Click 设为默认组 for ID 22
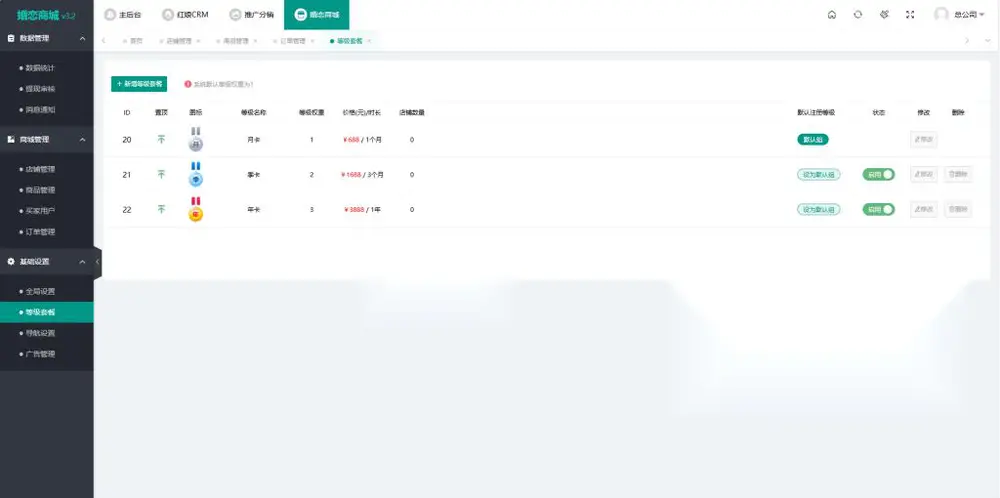The height and width of the screenshot is (498, 1000). 818,209
